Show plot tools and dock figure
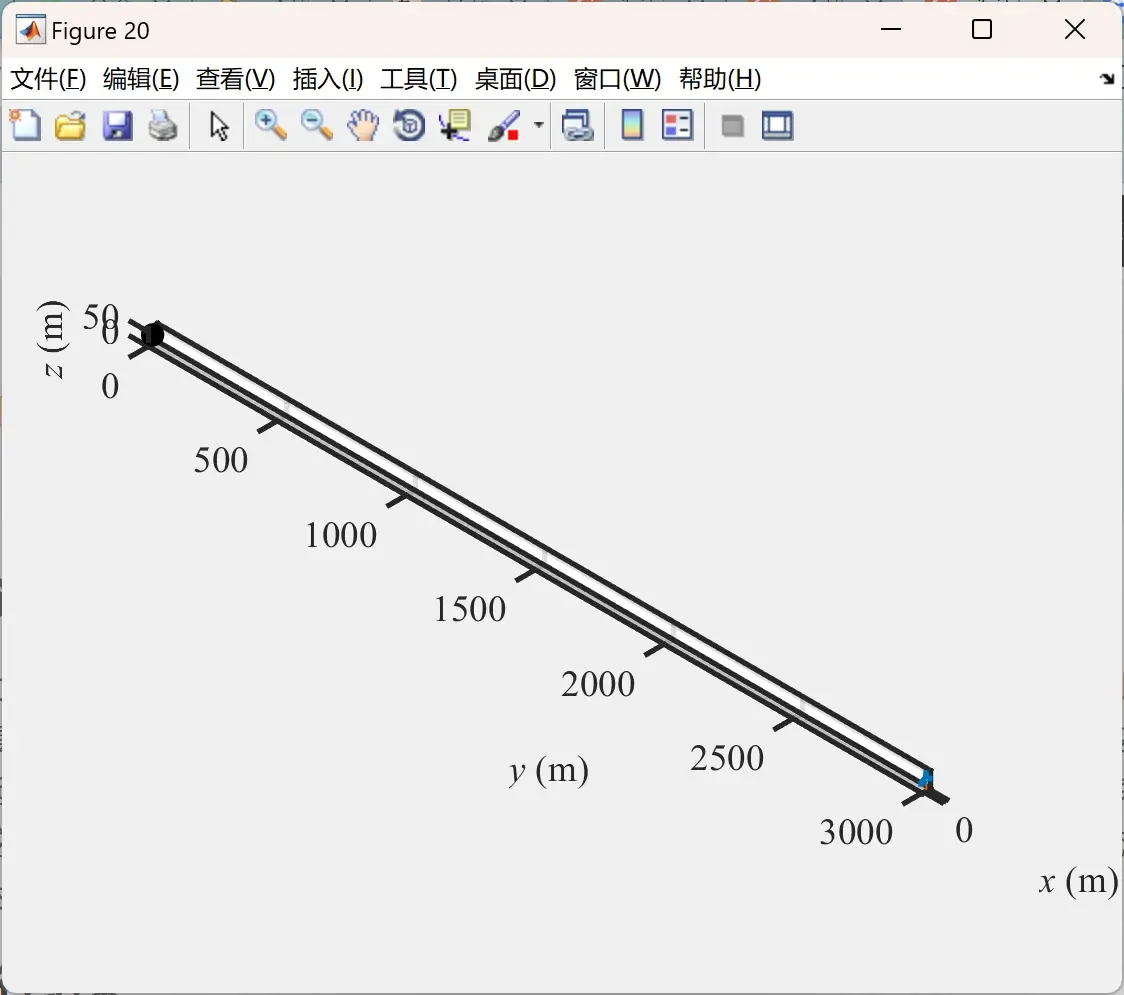1124x995 pixels. 777,125
